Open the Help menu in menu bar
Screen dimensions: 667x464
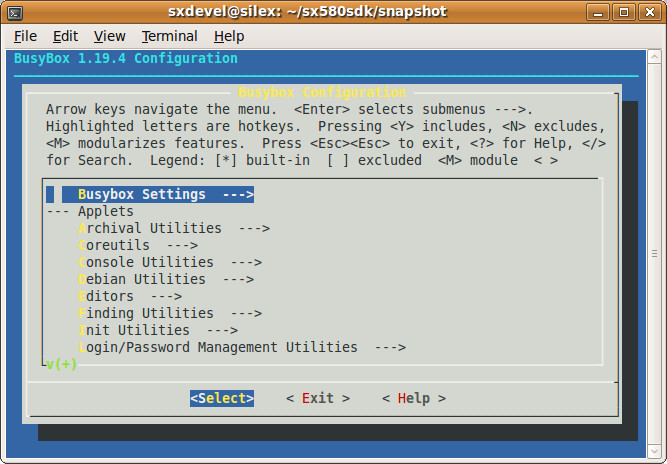[x=229, y=37]
